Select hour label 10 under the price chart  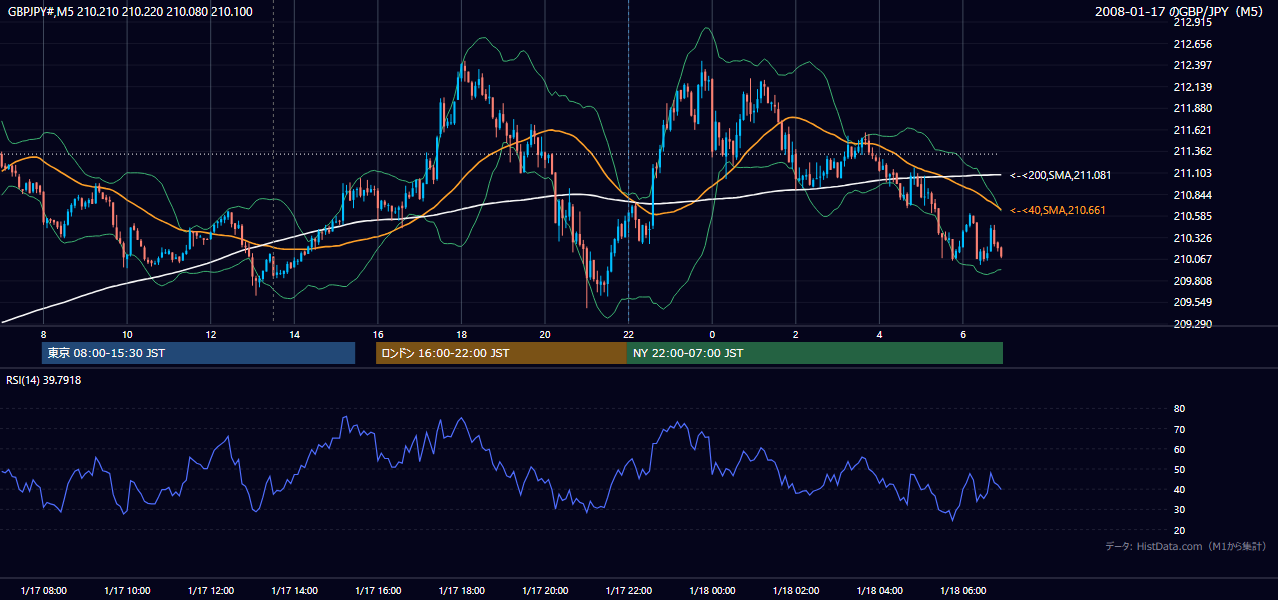[x=127, y=334]
